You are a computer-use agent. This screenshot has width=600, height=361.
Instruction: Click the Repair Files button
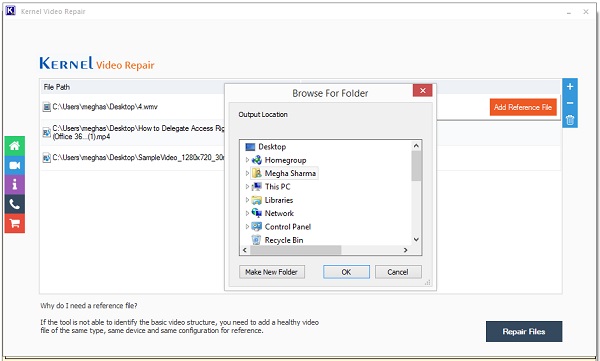coord(524,332)
